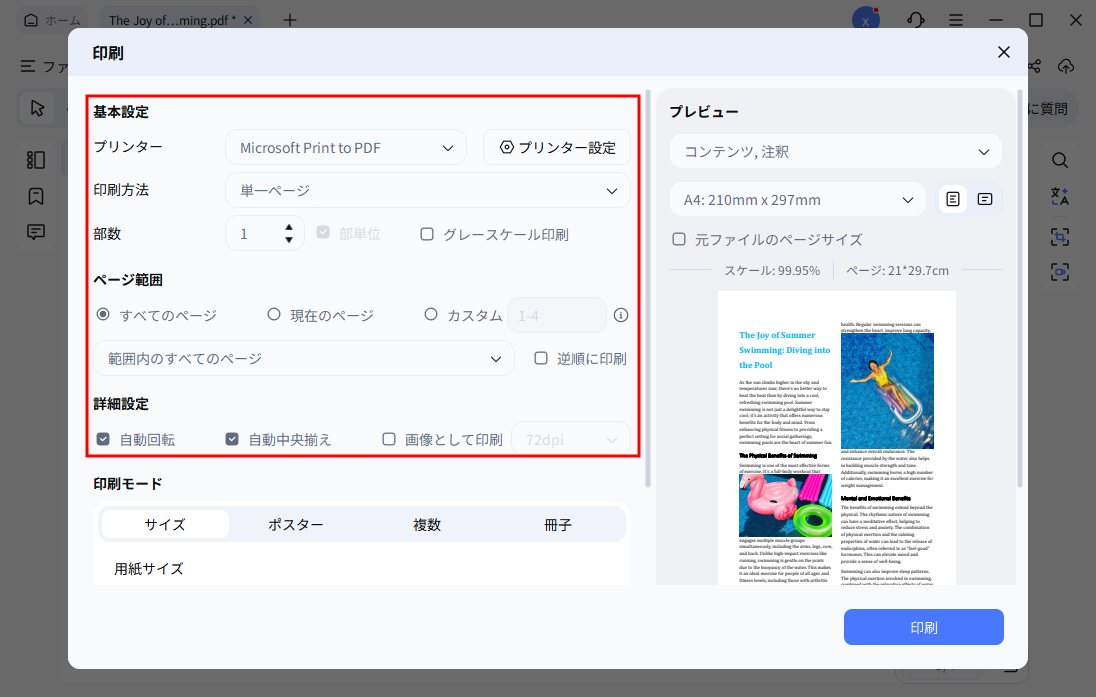The width and height of the screenshot is (1096, 697).
Task: Switch to the ポスター print mode tab
Action: click(295, 523)
